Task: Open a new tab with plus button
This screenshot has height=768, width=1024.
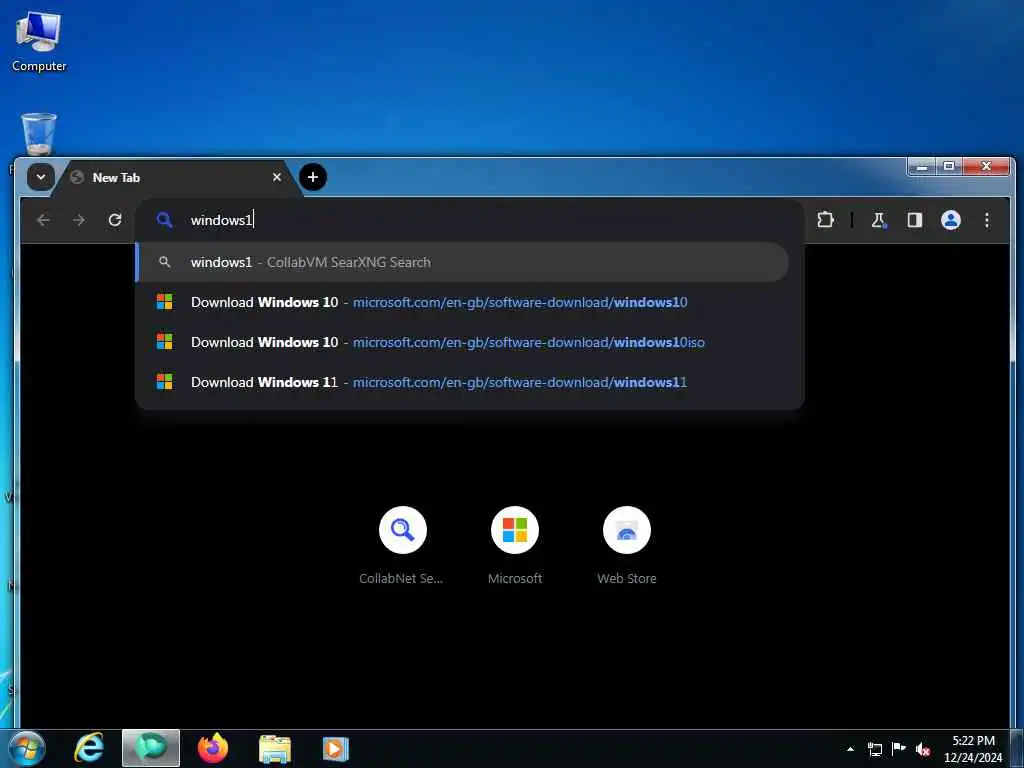Action: pos(313,177)
